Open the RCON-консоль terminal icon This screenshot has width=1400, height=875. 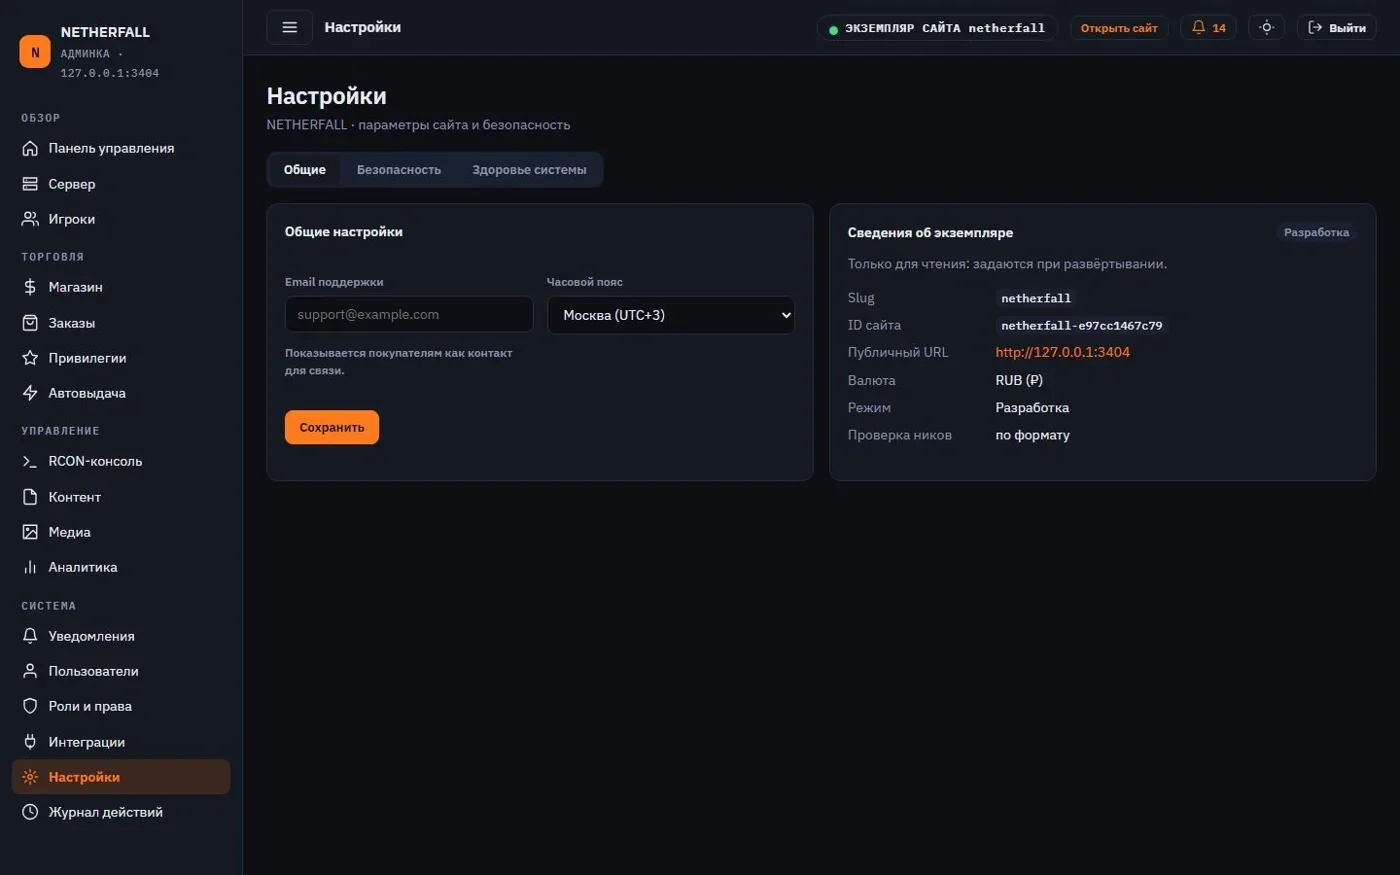(30, 461)
